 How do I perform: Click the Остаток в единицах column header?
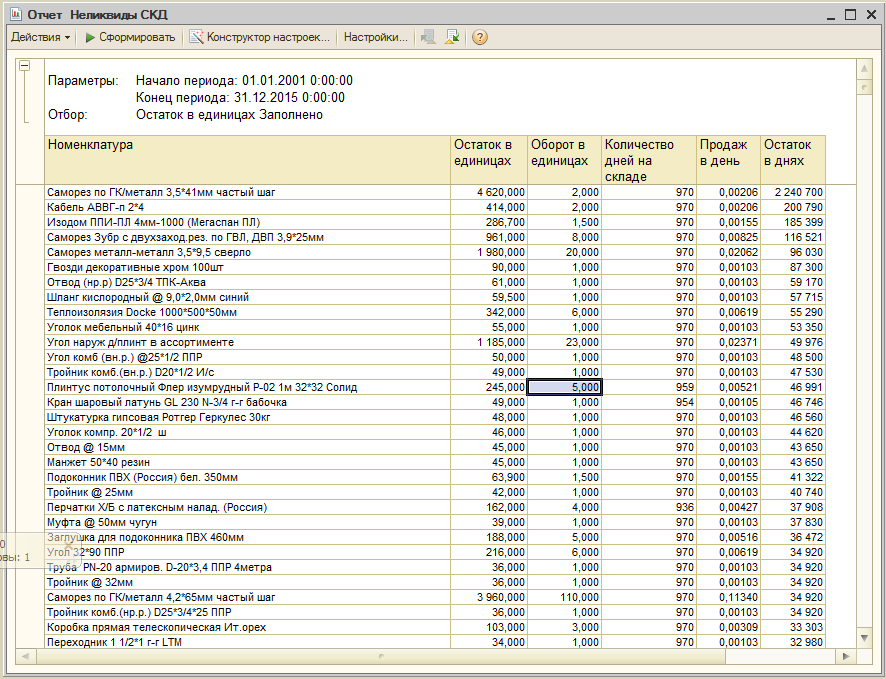click(489, 160)
